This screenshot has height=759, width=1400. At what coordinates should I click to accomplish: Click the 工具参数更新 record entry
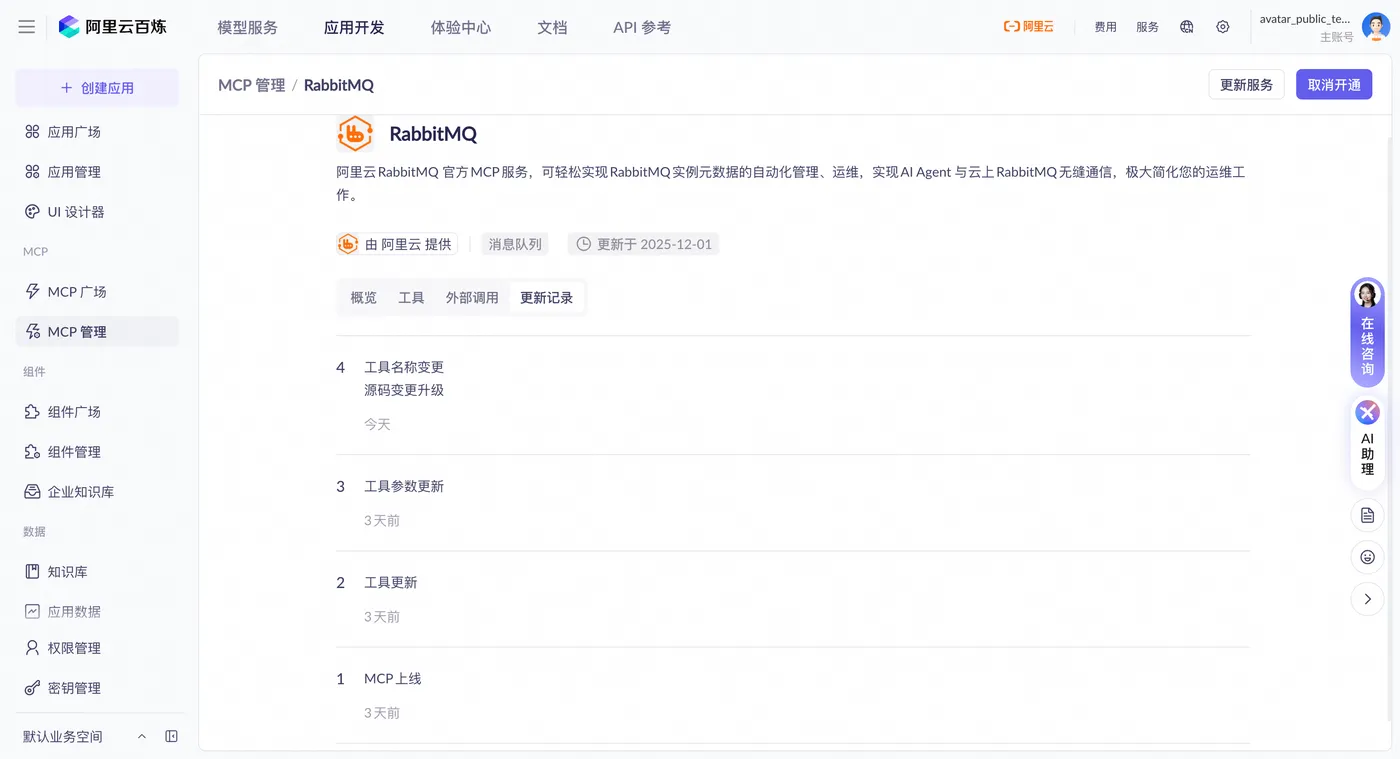click(404, 487)
